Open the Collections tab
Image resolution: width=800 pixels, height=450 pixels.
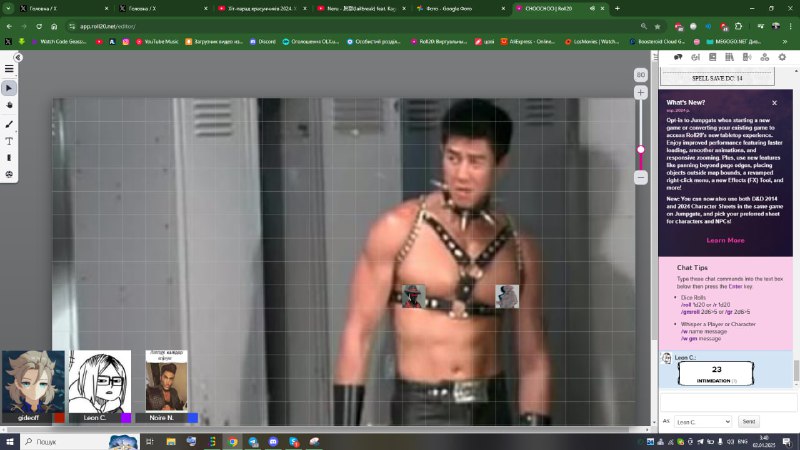[764, 57]
